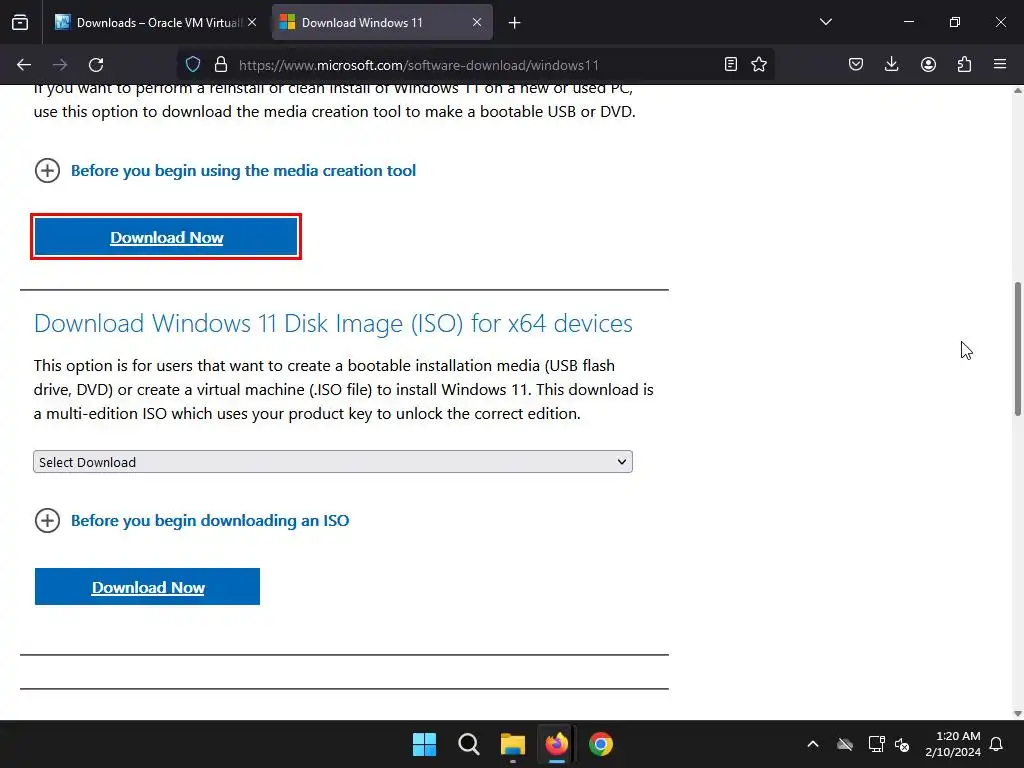This screenshot has height=768, width=1024.
Task: Show the list all tabs dropdown
Action: pyautogui.click(x=826, y=22)
